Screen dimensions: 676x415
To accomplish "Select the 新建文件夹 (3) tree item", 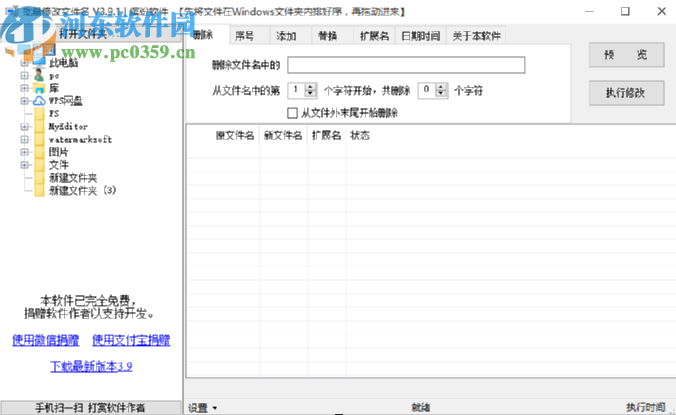I will point(82,190).
